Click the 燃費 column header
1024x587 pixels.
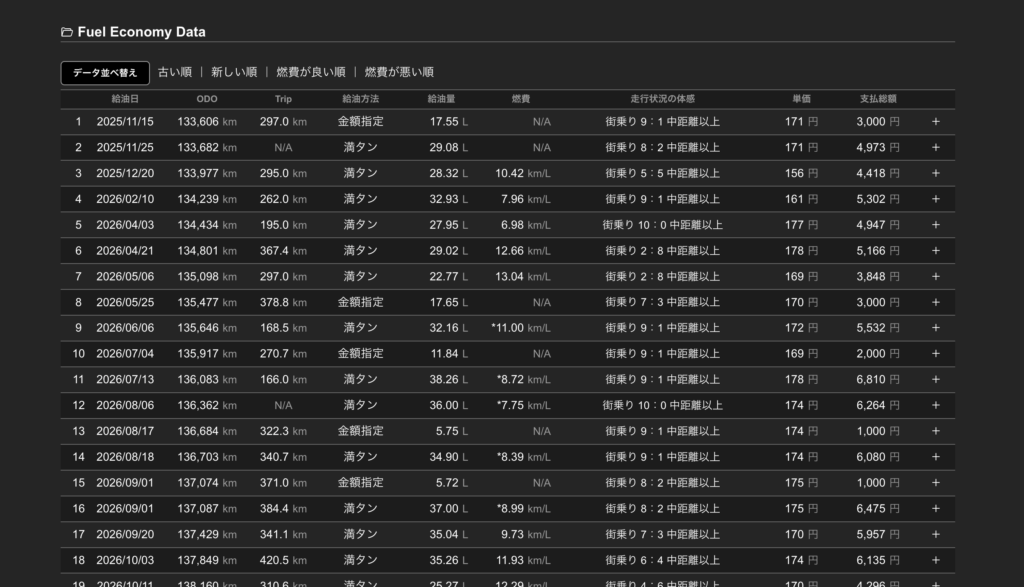(x=520, y=99)
